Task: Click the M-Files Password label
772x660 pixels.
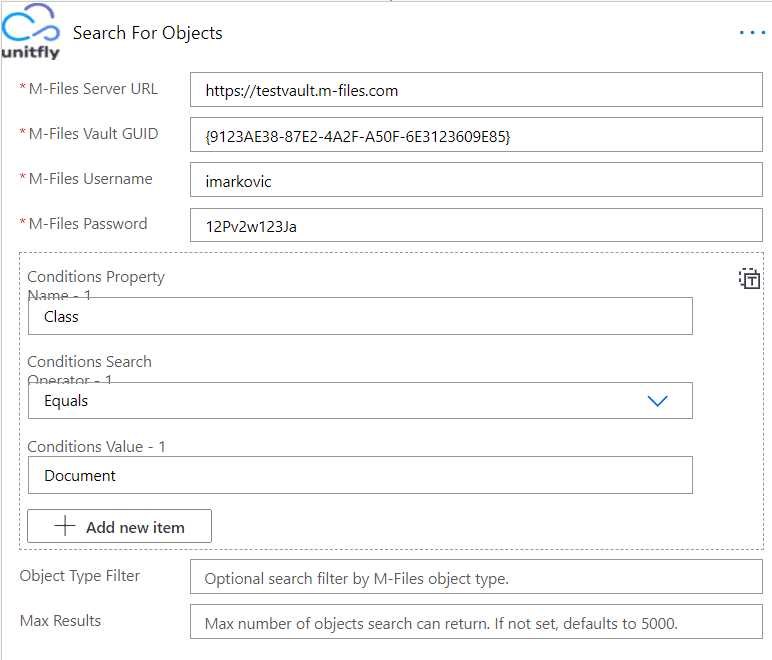Action: click(x=88, y=223)
